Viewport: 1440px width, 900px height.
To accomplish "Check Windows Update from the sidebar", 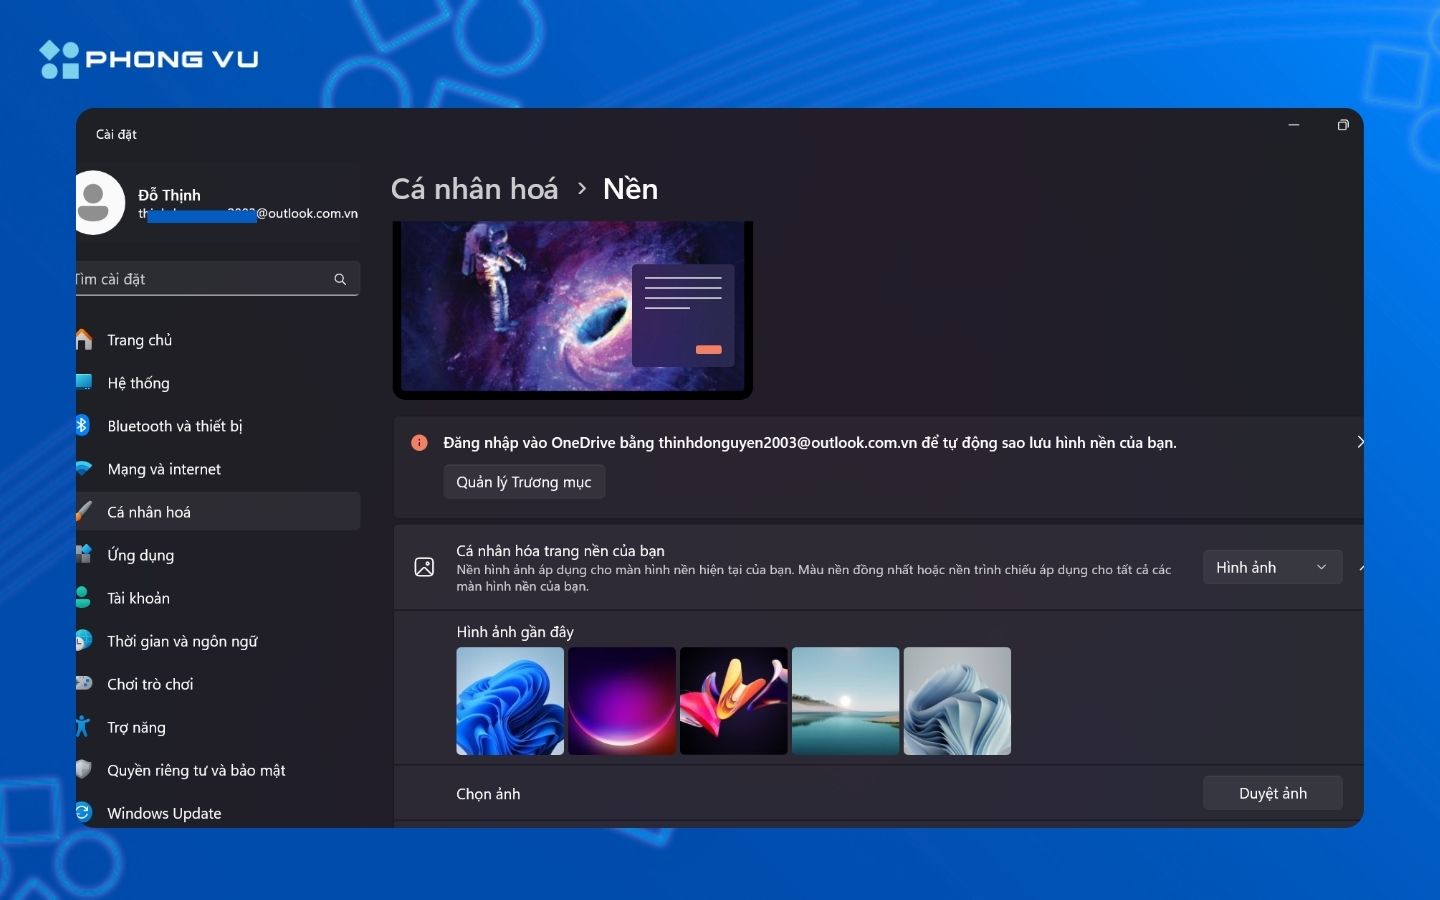I will (164, 813).
